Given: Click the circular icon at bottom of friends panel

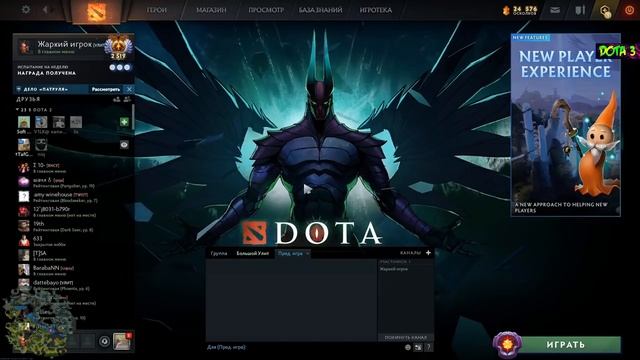Looking at the screenshot, I should (x=104, y=341).
